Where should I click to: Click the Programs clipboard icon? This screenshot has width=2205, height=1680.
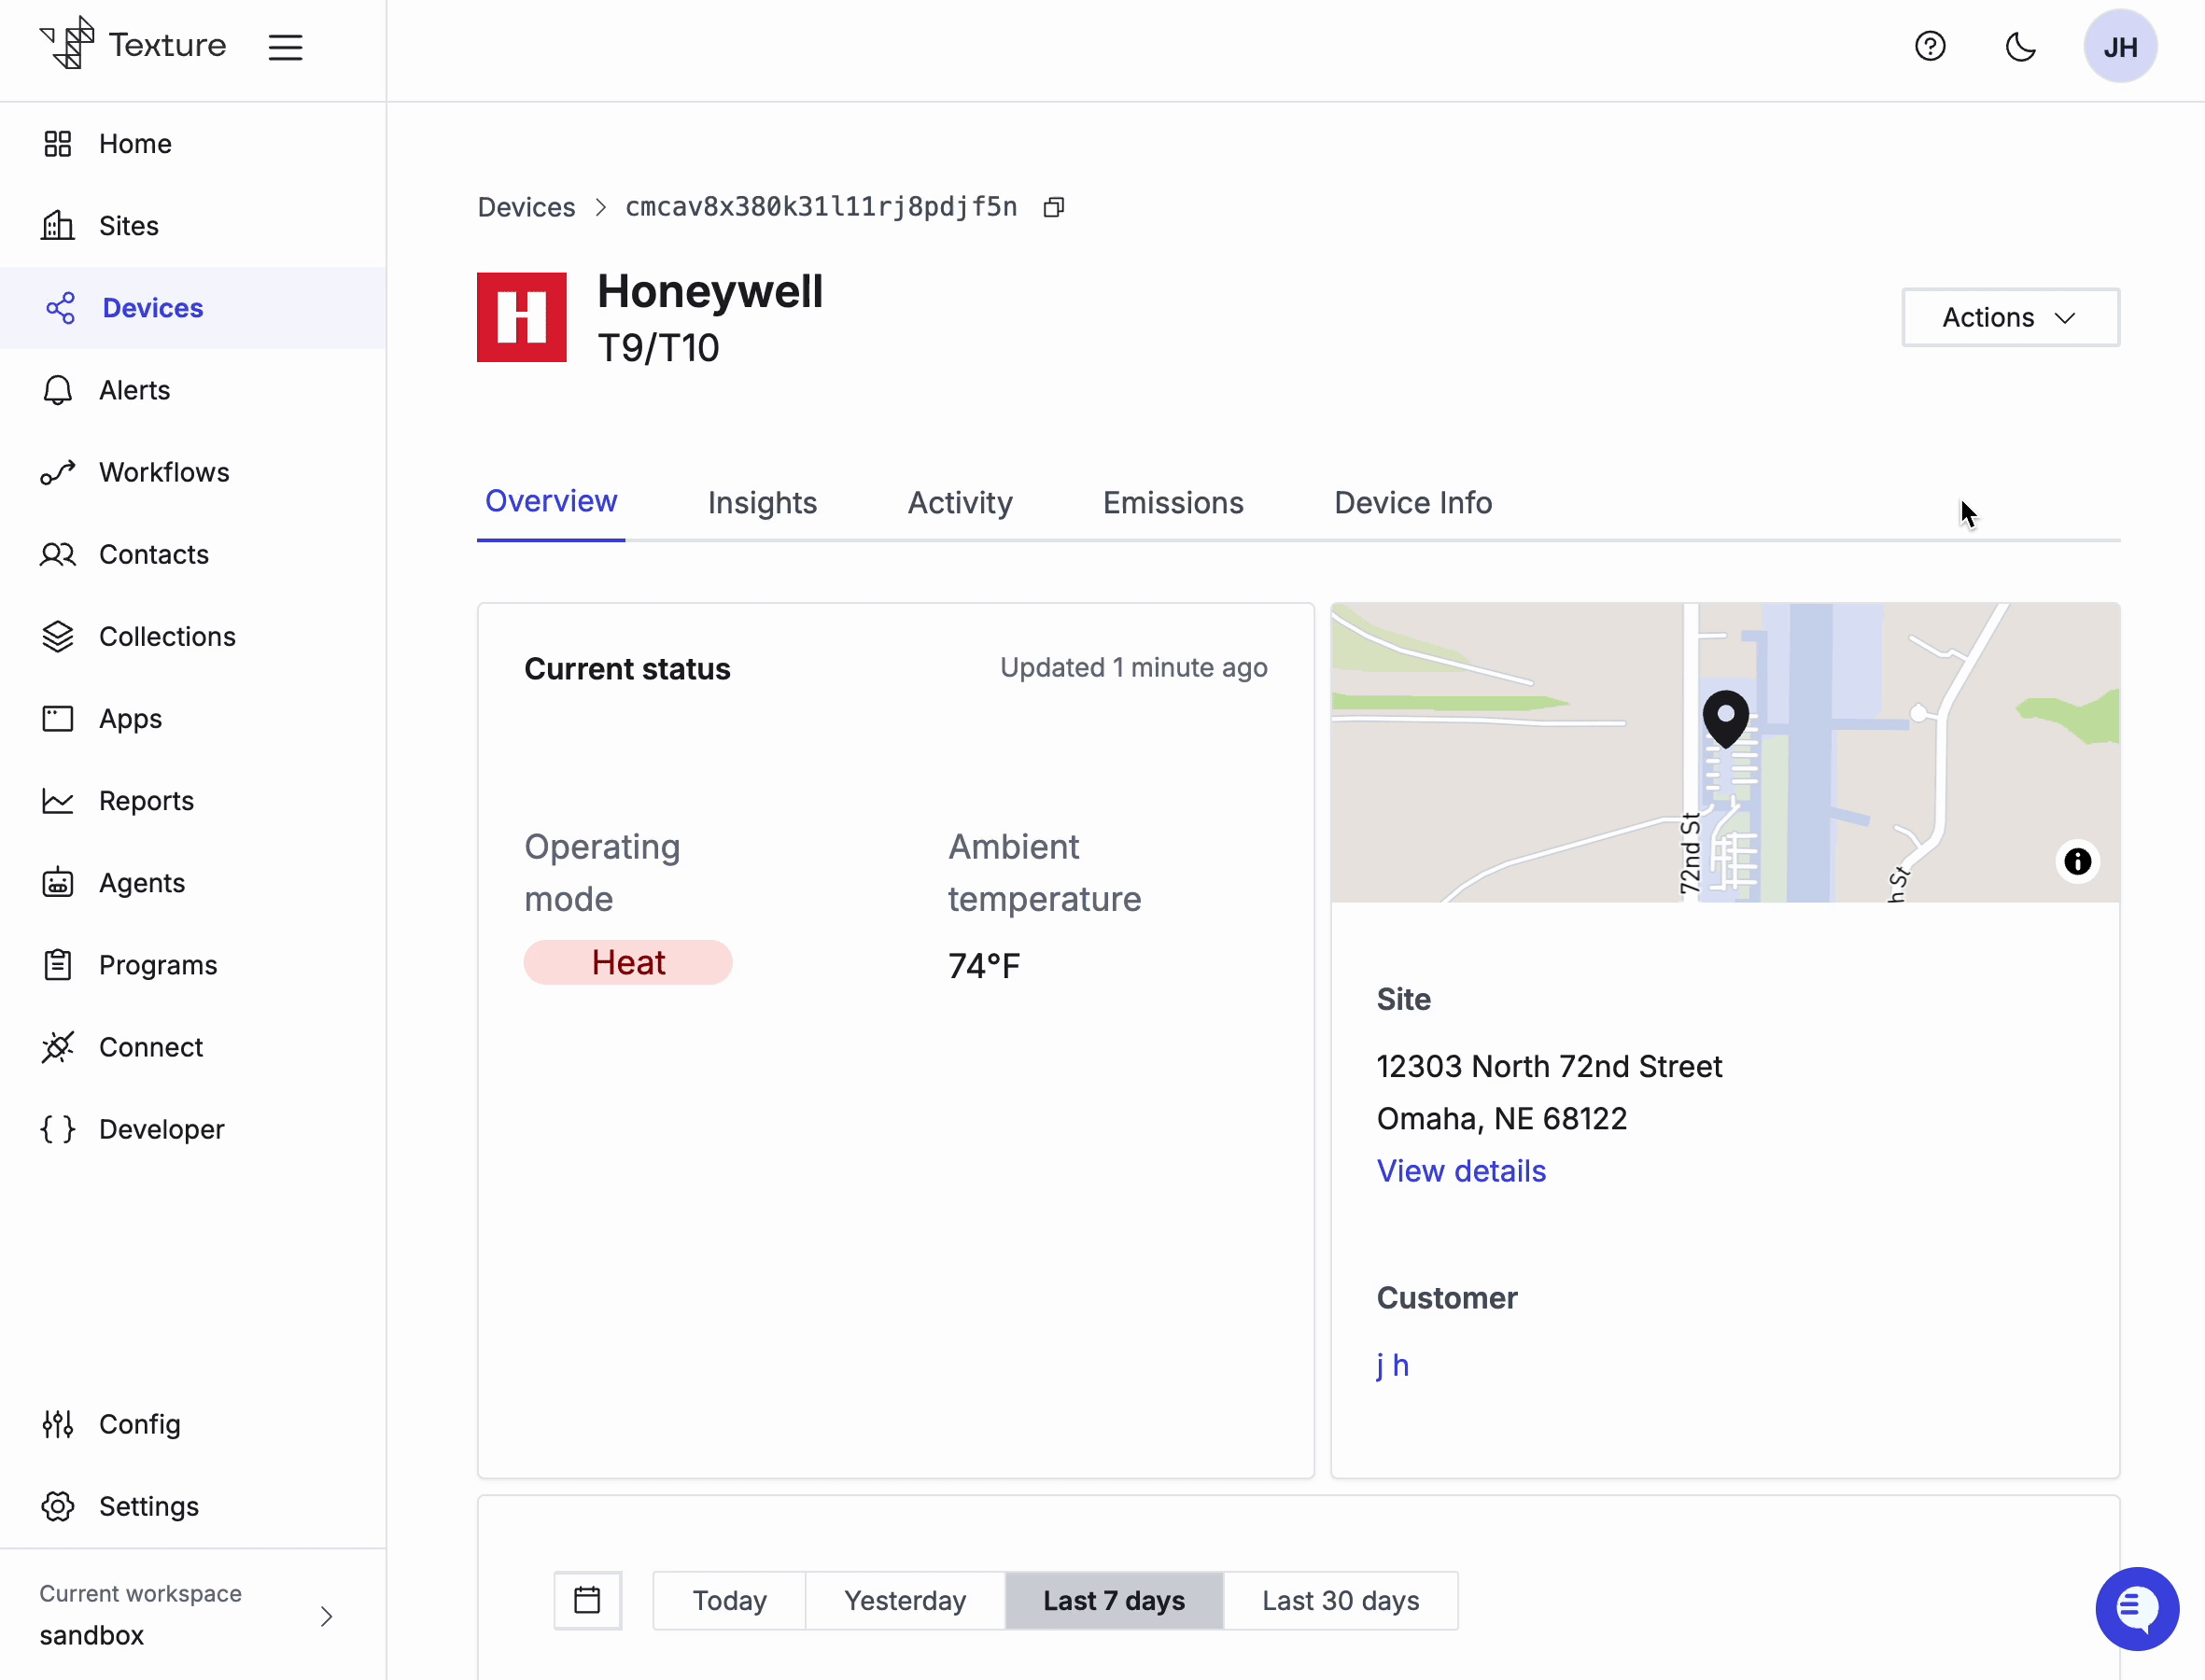tap(58, 965)
